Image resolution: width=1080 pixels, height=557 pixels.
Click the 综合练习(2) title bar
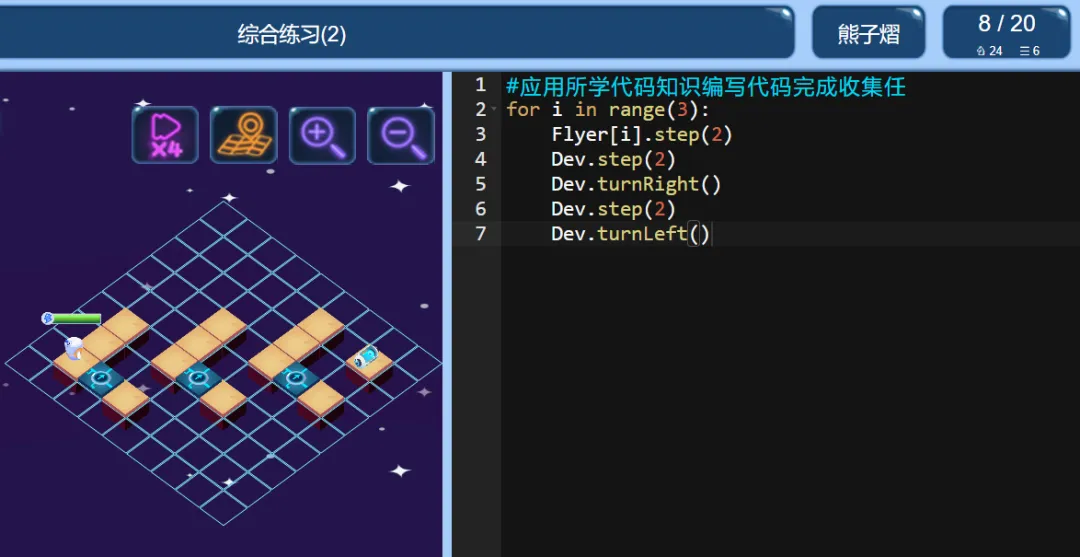coord(397,33)
